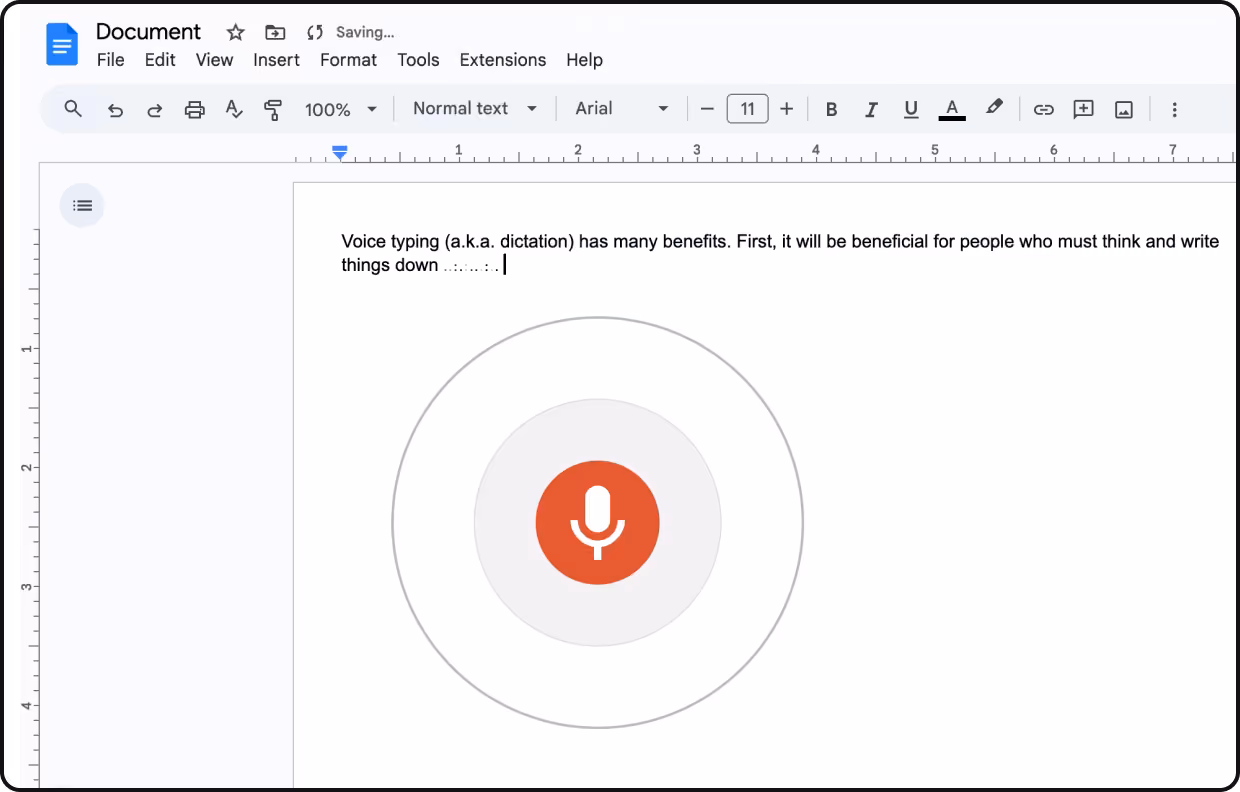Viewport: 1240px width, 792px height.
Task: Toggle bold formatting
Action: point(831,110)
